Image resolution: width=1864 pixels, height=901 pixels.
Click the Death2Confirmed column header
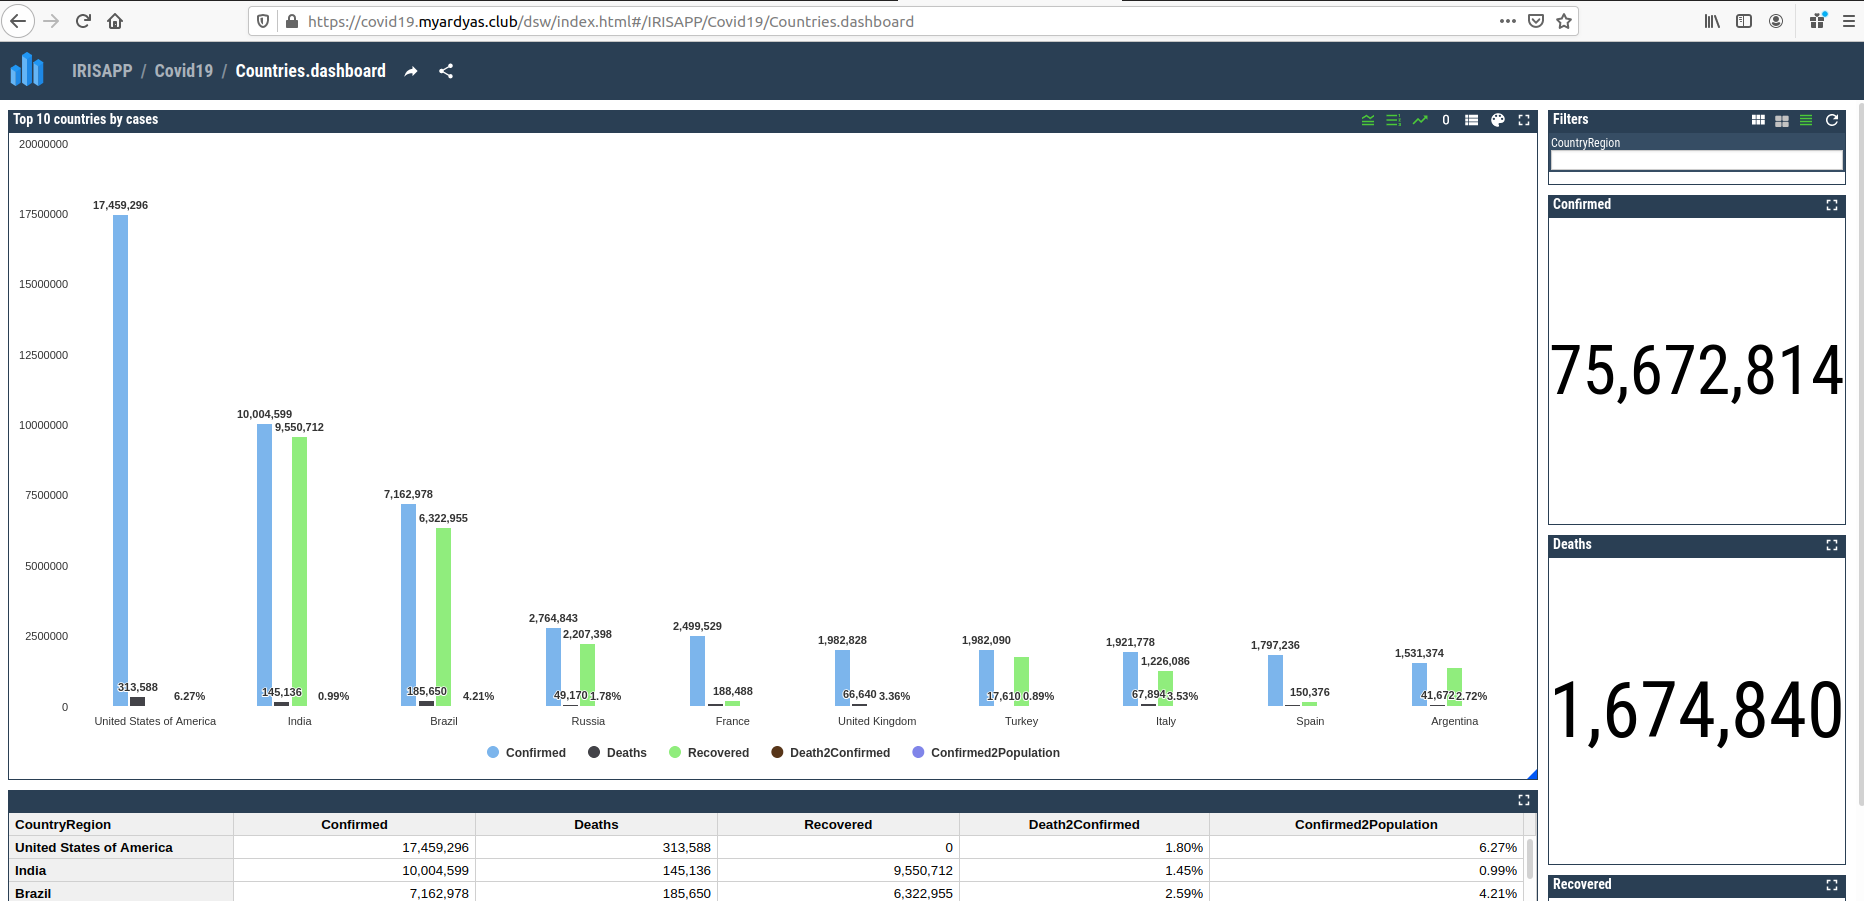pyautogui.click(x=1084, y=825)
